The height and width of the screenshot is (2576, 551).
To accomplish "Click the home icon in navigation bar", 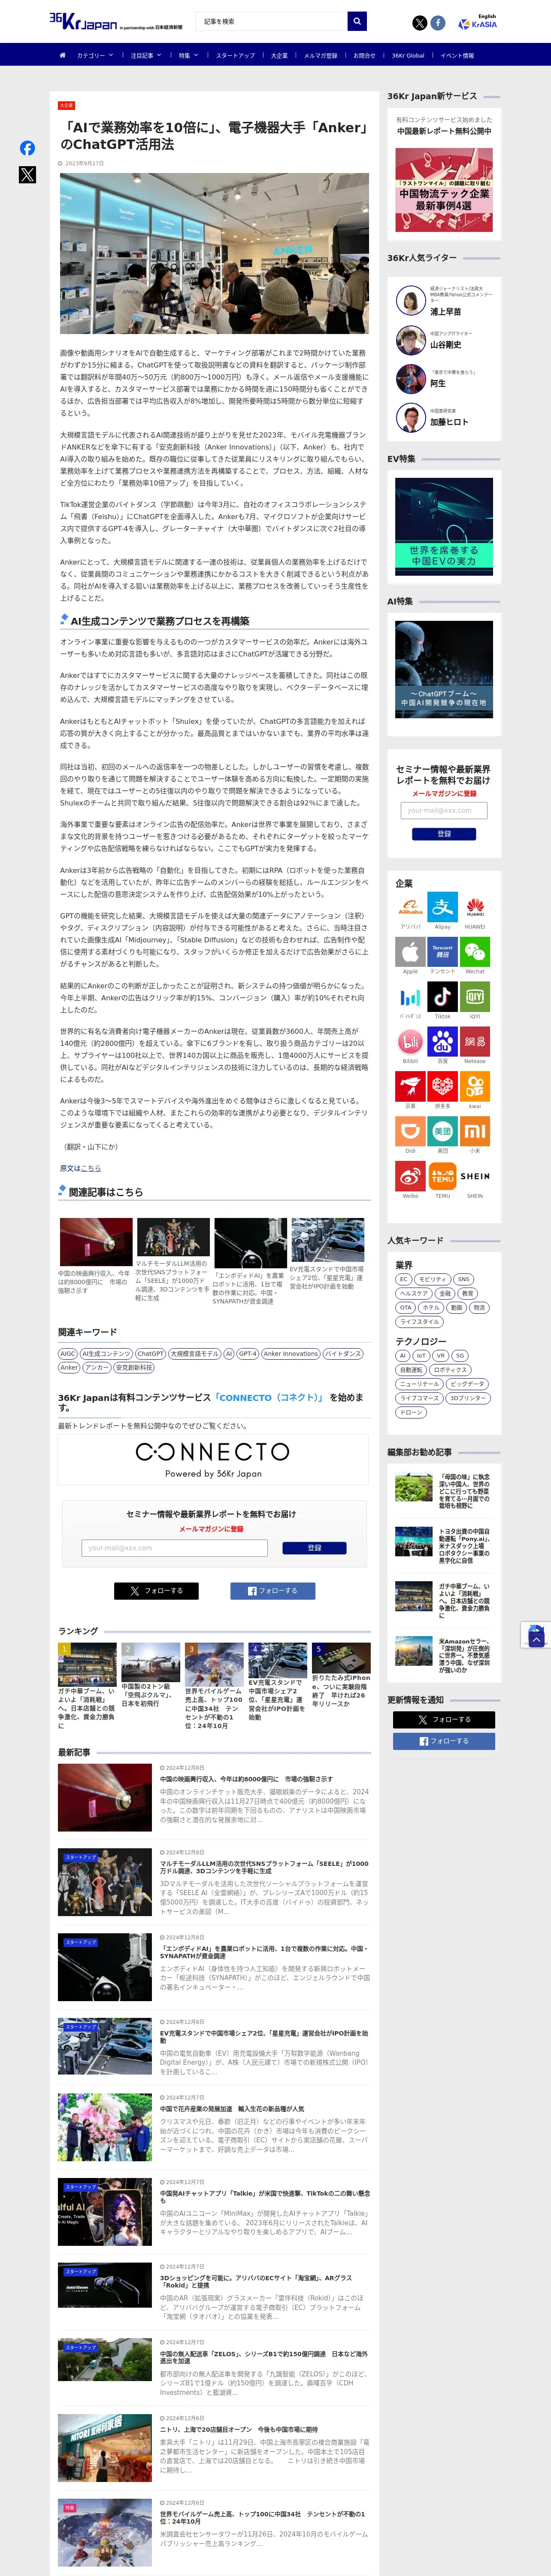I will 62,55.
